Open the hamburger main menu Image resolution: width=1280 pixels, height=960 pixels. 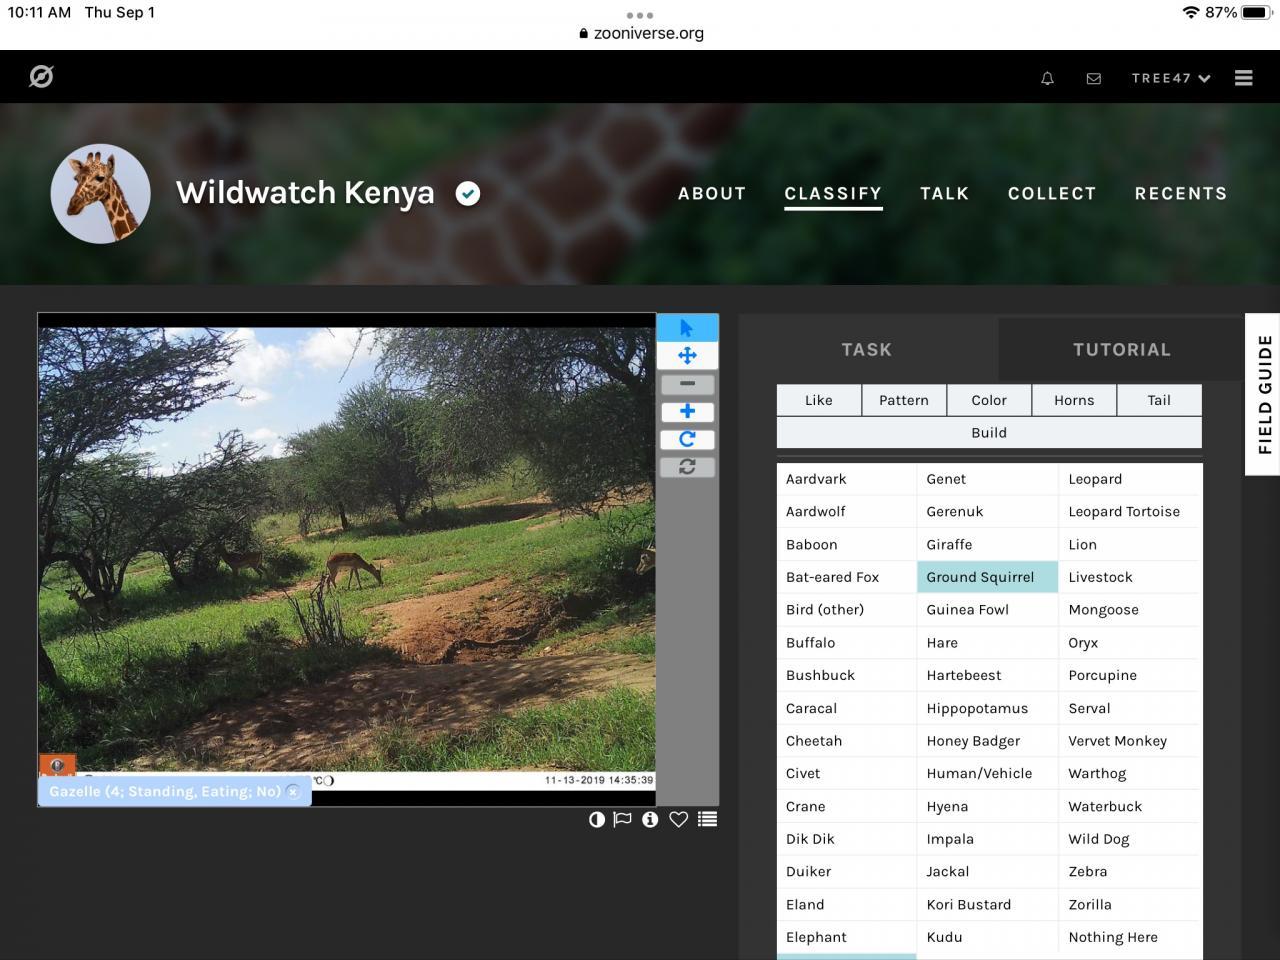1243,78
